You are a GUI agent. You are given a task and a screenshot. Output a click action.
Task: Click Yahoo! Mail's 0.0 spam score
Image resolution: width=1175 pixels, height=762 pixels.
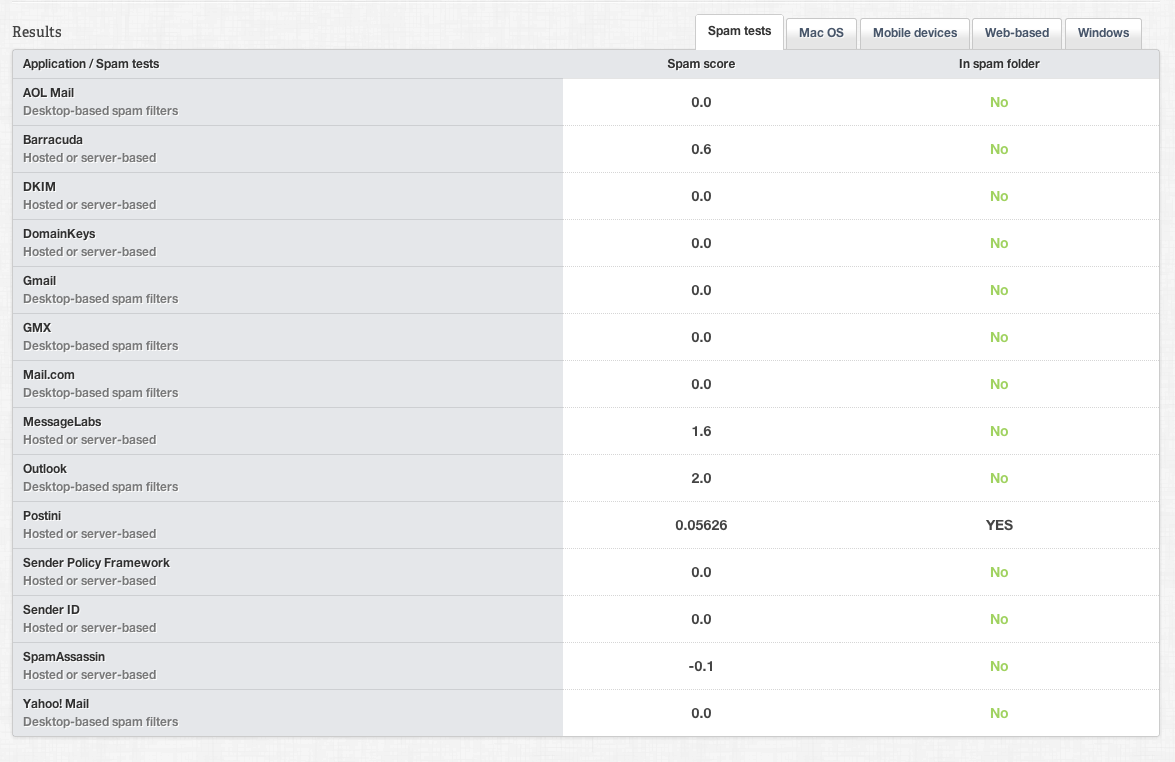(701, 713)
